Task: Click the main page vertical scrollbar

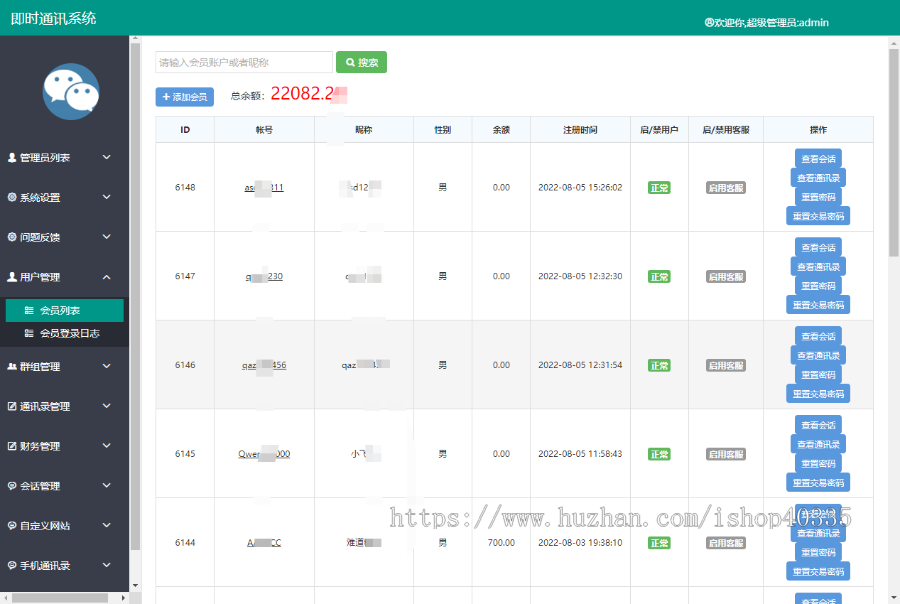Action: 893,150
